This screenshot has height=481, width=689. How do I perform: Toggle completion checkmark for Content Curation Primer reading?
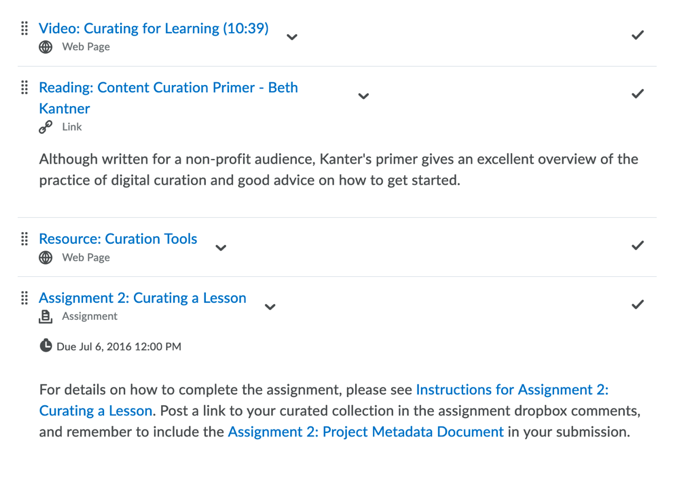[637, 94]
